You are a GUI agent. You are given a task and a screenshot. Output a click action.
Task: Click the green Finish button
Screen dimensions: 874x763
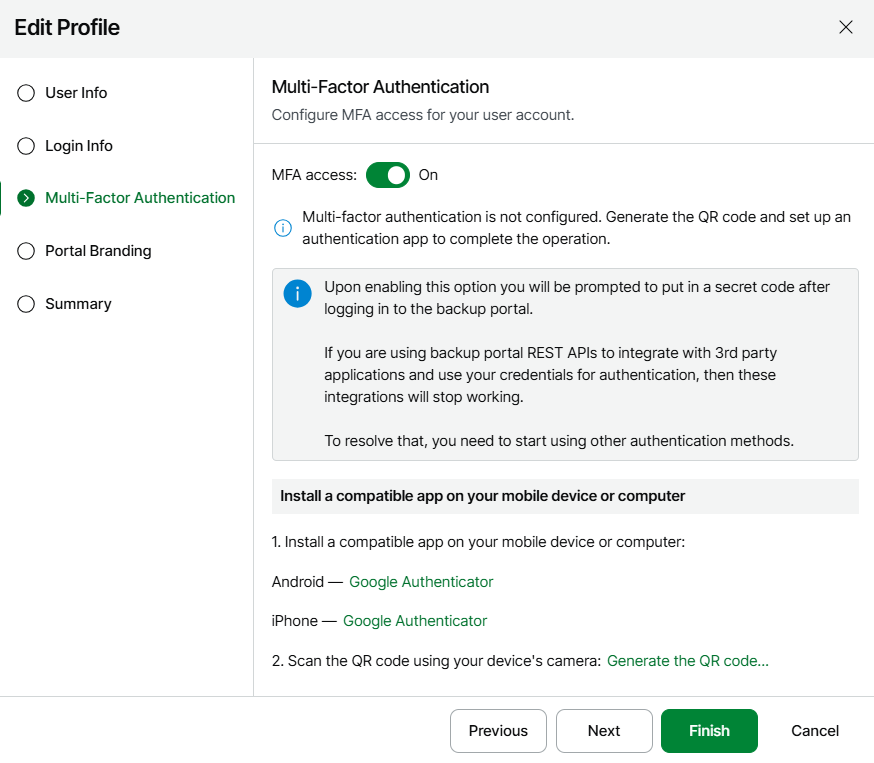[x=709, y=731]
